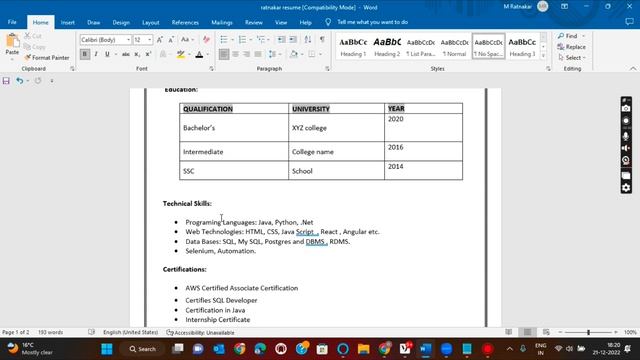
Task: Open the font name dropdown Calibri (Body)
Action: (128, 40)
